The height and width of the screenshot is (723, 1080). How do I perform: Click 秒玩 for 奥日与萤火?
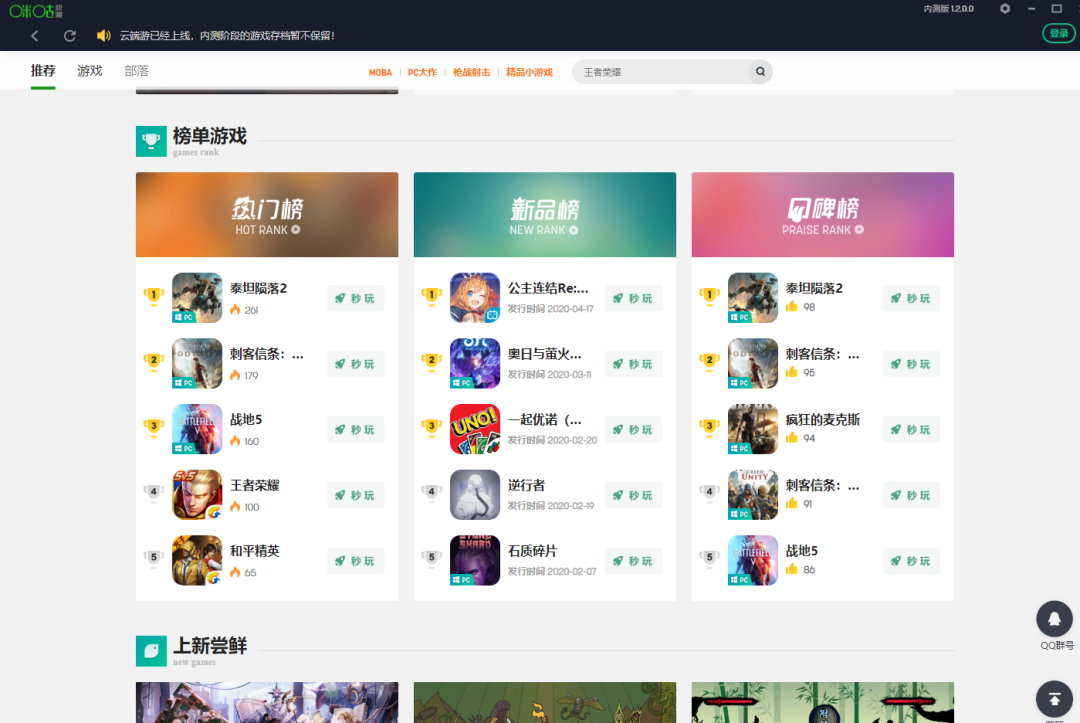click(x=634, y=364)
